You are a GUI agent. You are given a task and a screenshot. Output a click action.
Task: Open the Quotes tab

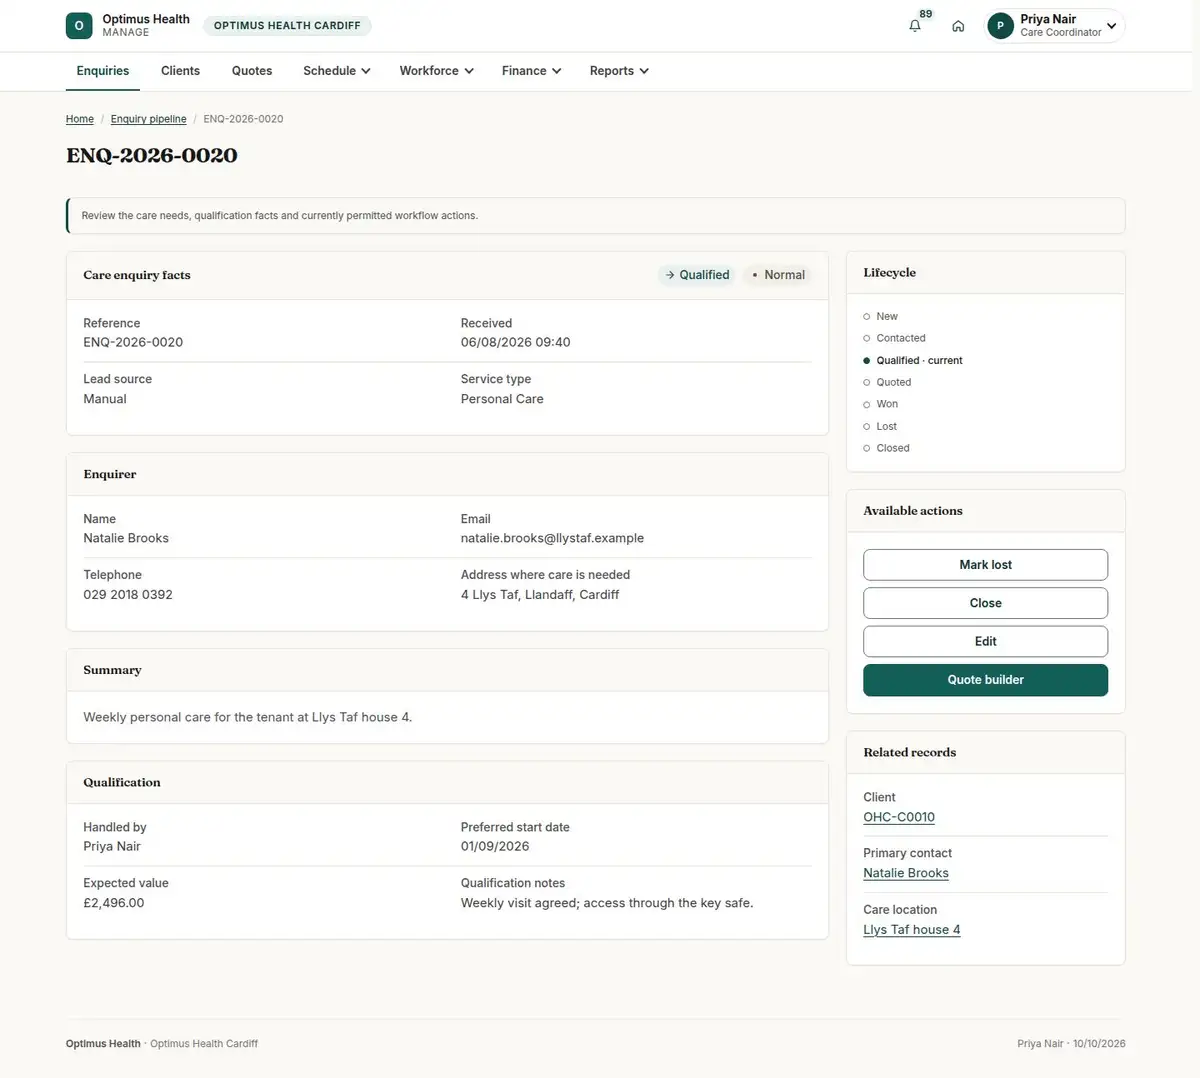click(252, 71)
